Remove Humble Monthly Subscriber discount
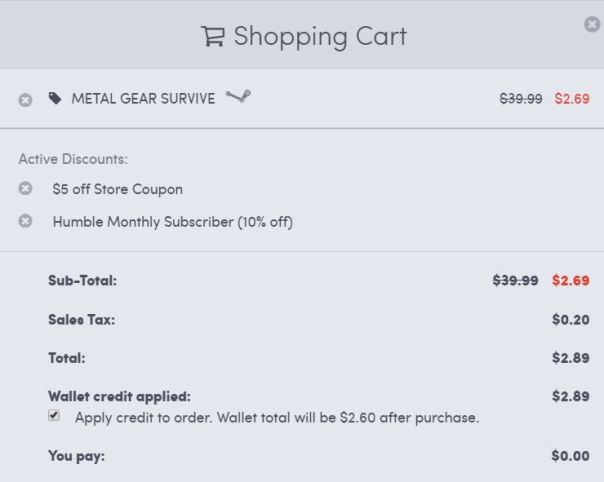 tap(25, 221)
